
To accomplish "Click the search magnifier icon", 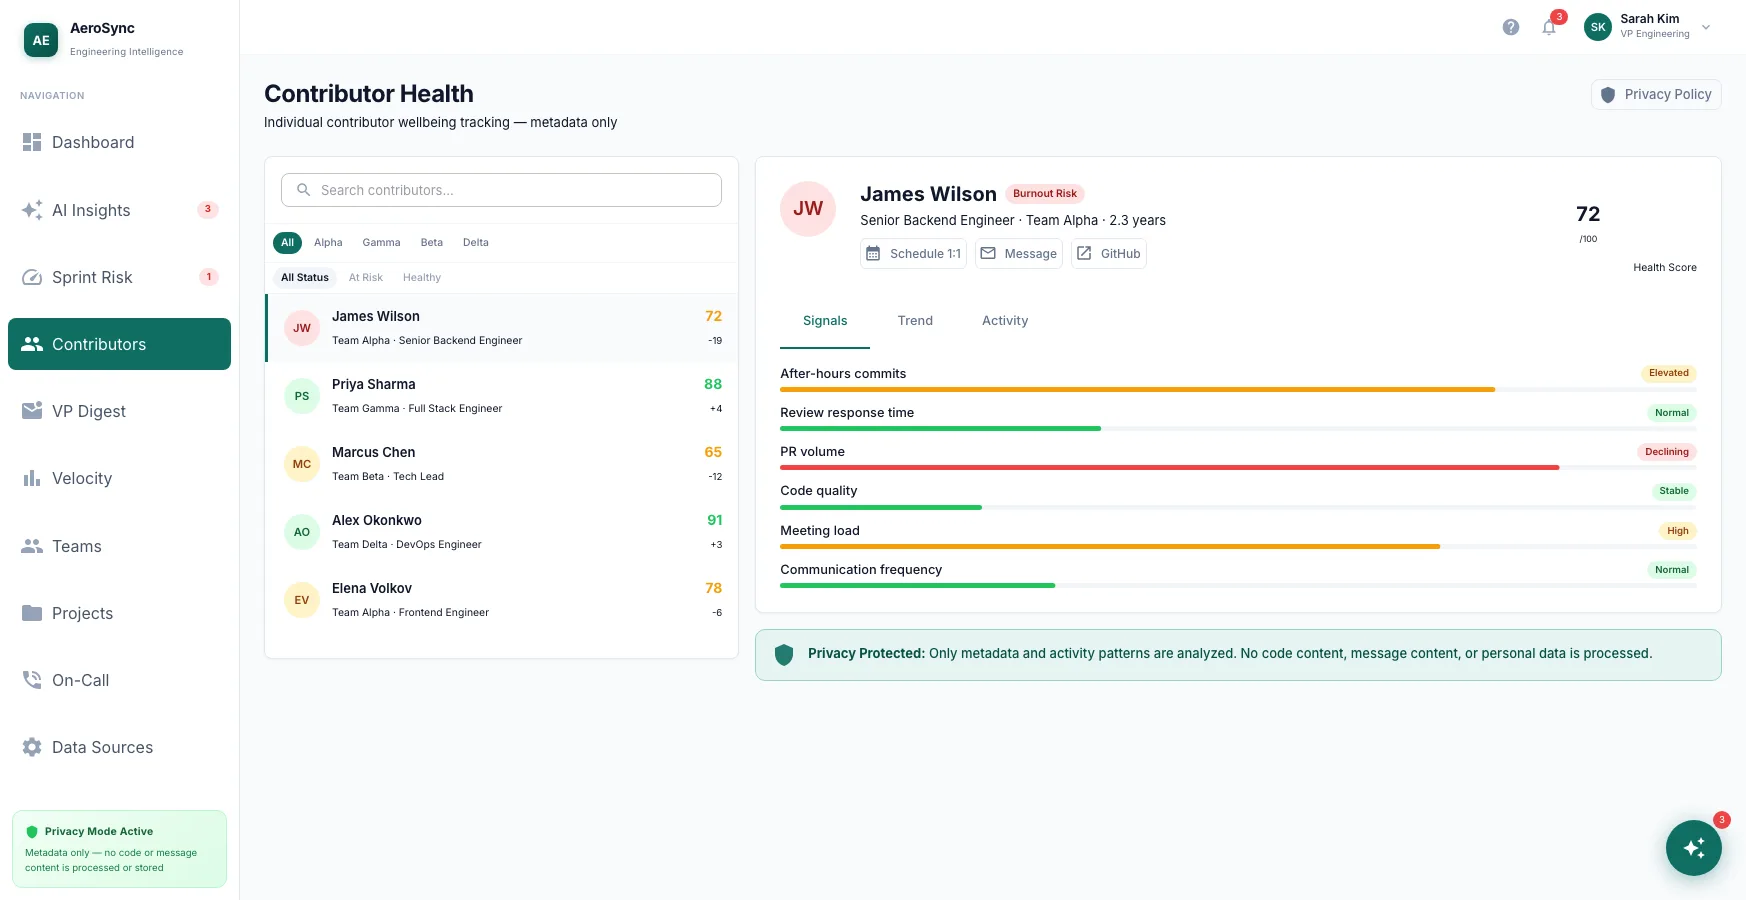I will point(304,190).
